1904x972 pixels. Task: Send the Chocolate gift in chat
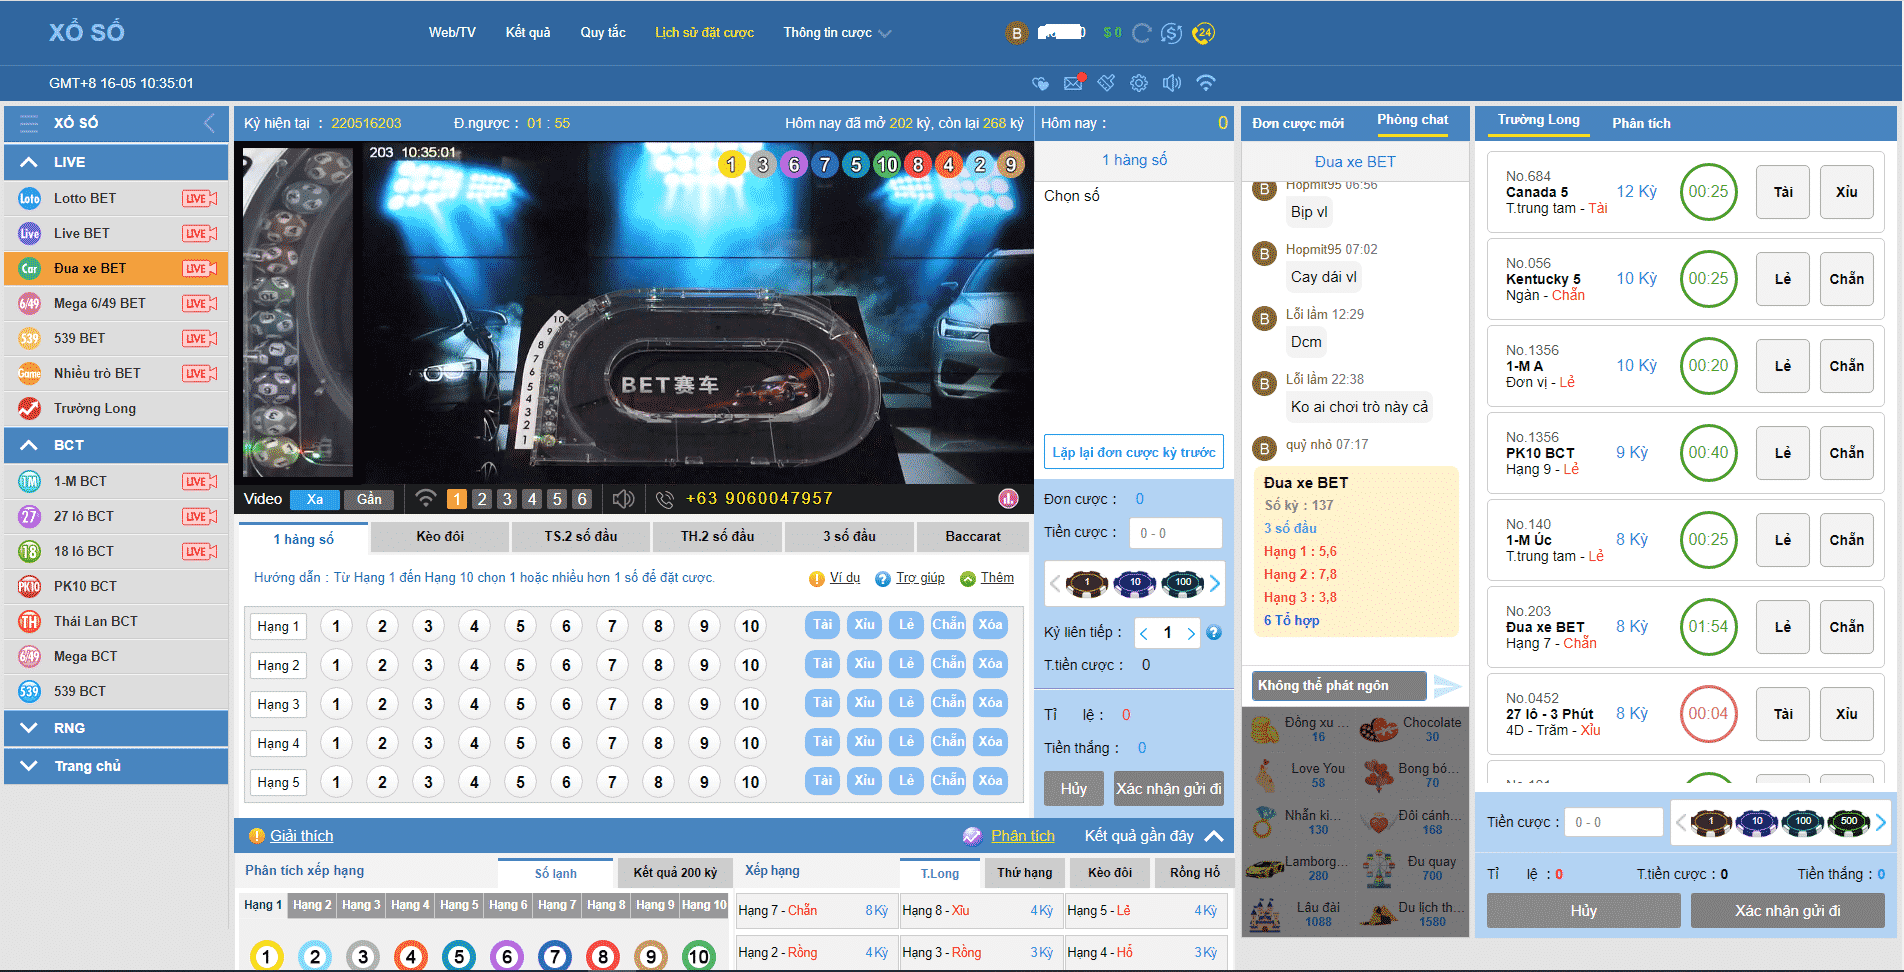click(x=1411, y=729)
